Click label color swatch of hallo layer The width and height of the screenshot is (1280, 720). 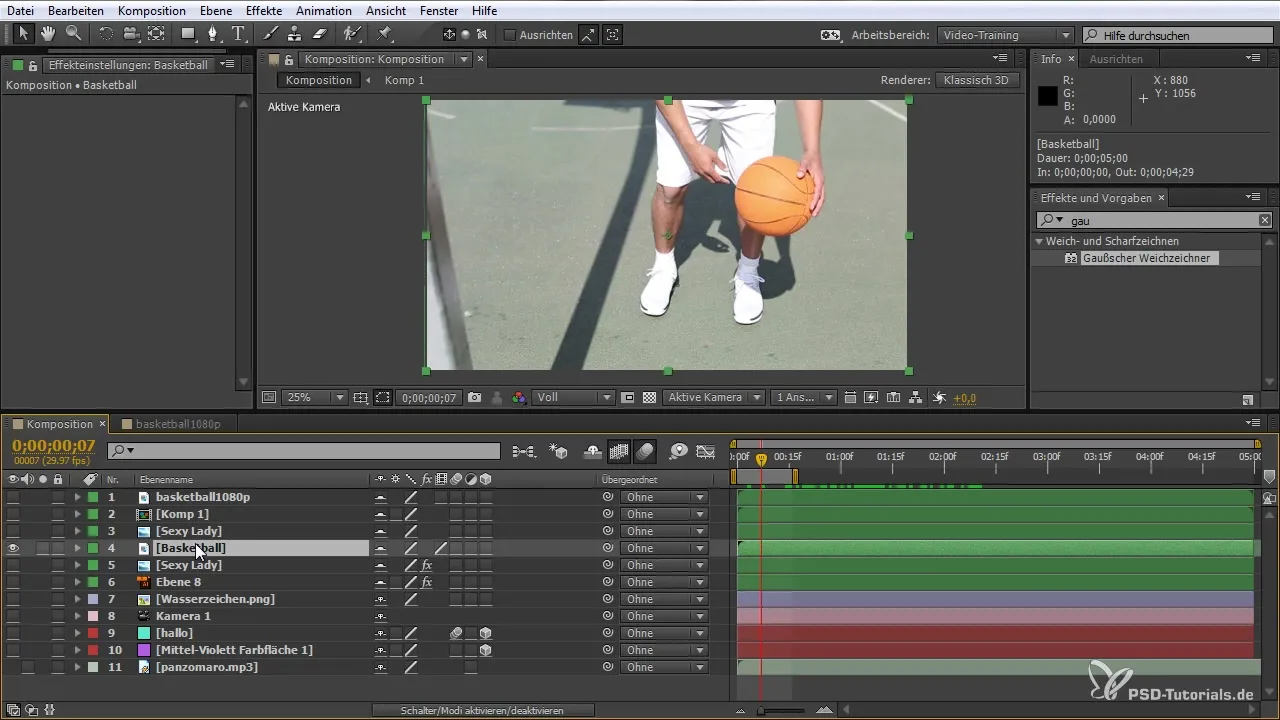coord(93,633)
